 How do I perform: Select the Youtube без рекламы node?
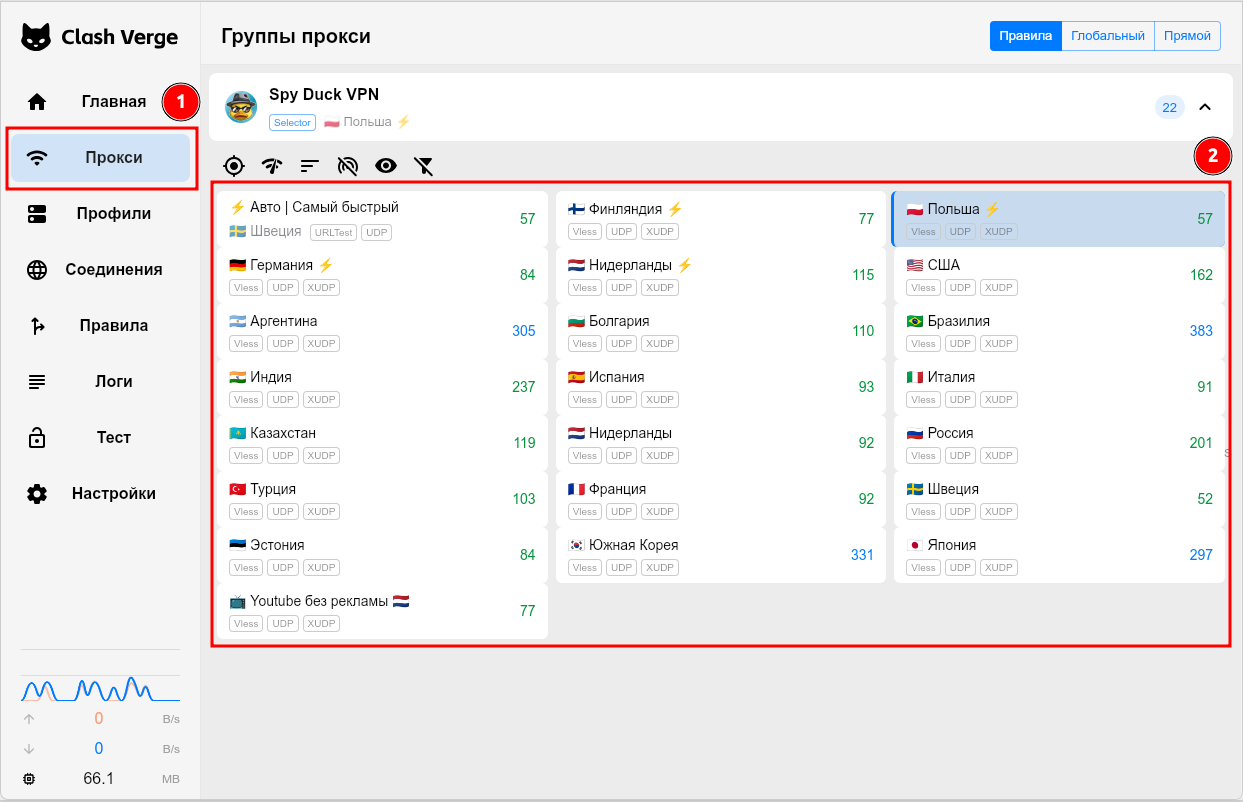pos(380,610)
